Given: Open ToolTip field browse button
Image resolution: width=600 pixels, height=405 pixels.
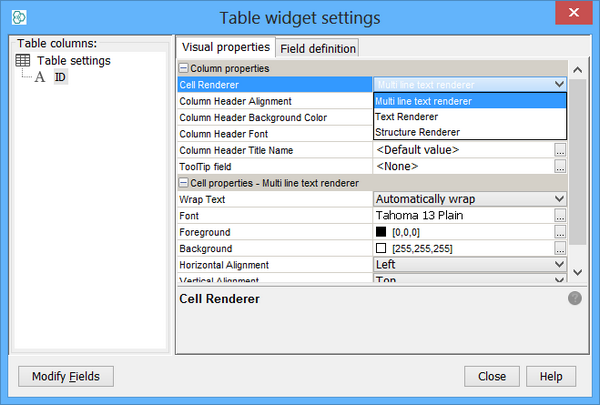Looking at the screenshot, I should pyautogui.click(x=560, y=166).
